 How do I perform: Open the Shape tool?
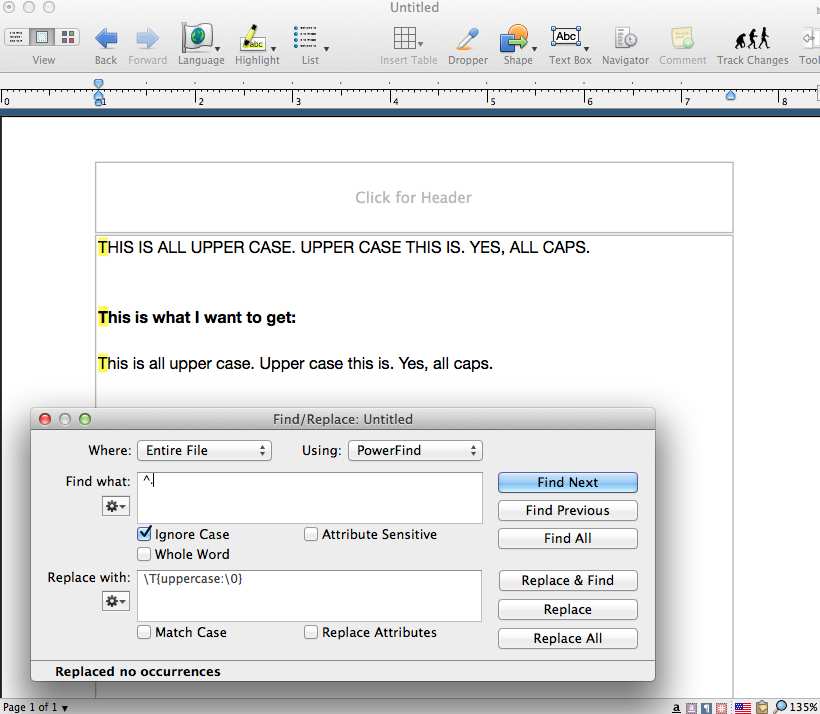515,39
